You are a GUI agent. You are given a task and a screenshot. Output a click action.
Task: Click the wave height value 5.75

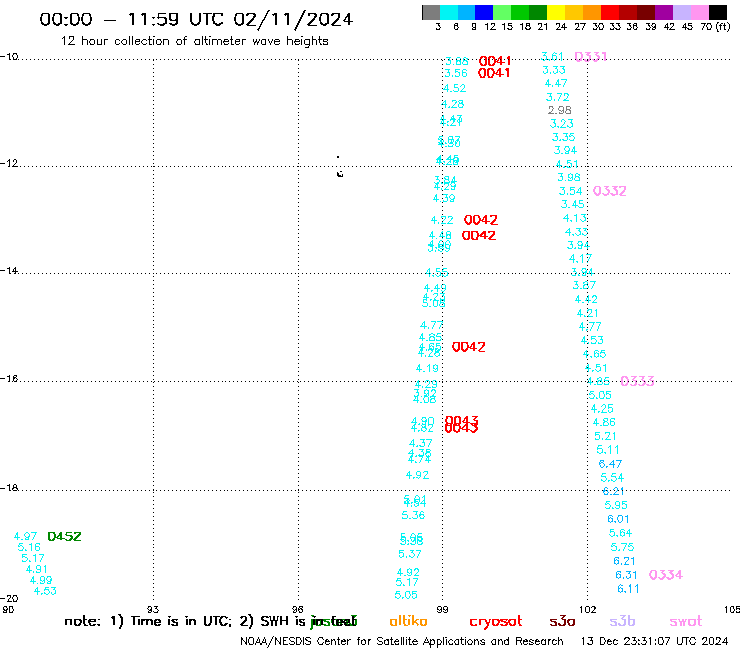tap(622, 548)
